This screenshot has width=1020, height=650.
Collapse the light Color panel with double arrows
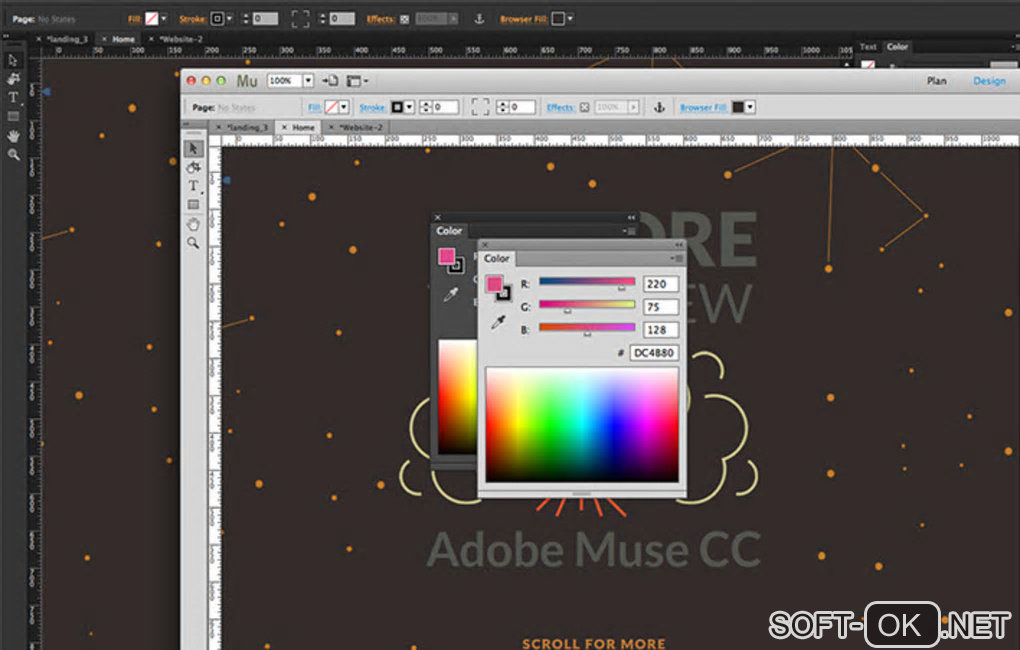point(678,245)
